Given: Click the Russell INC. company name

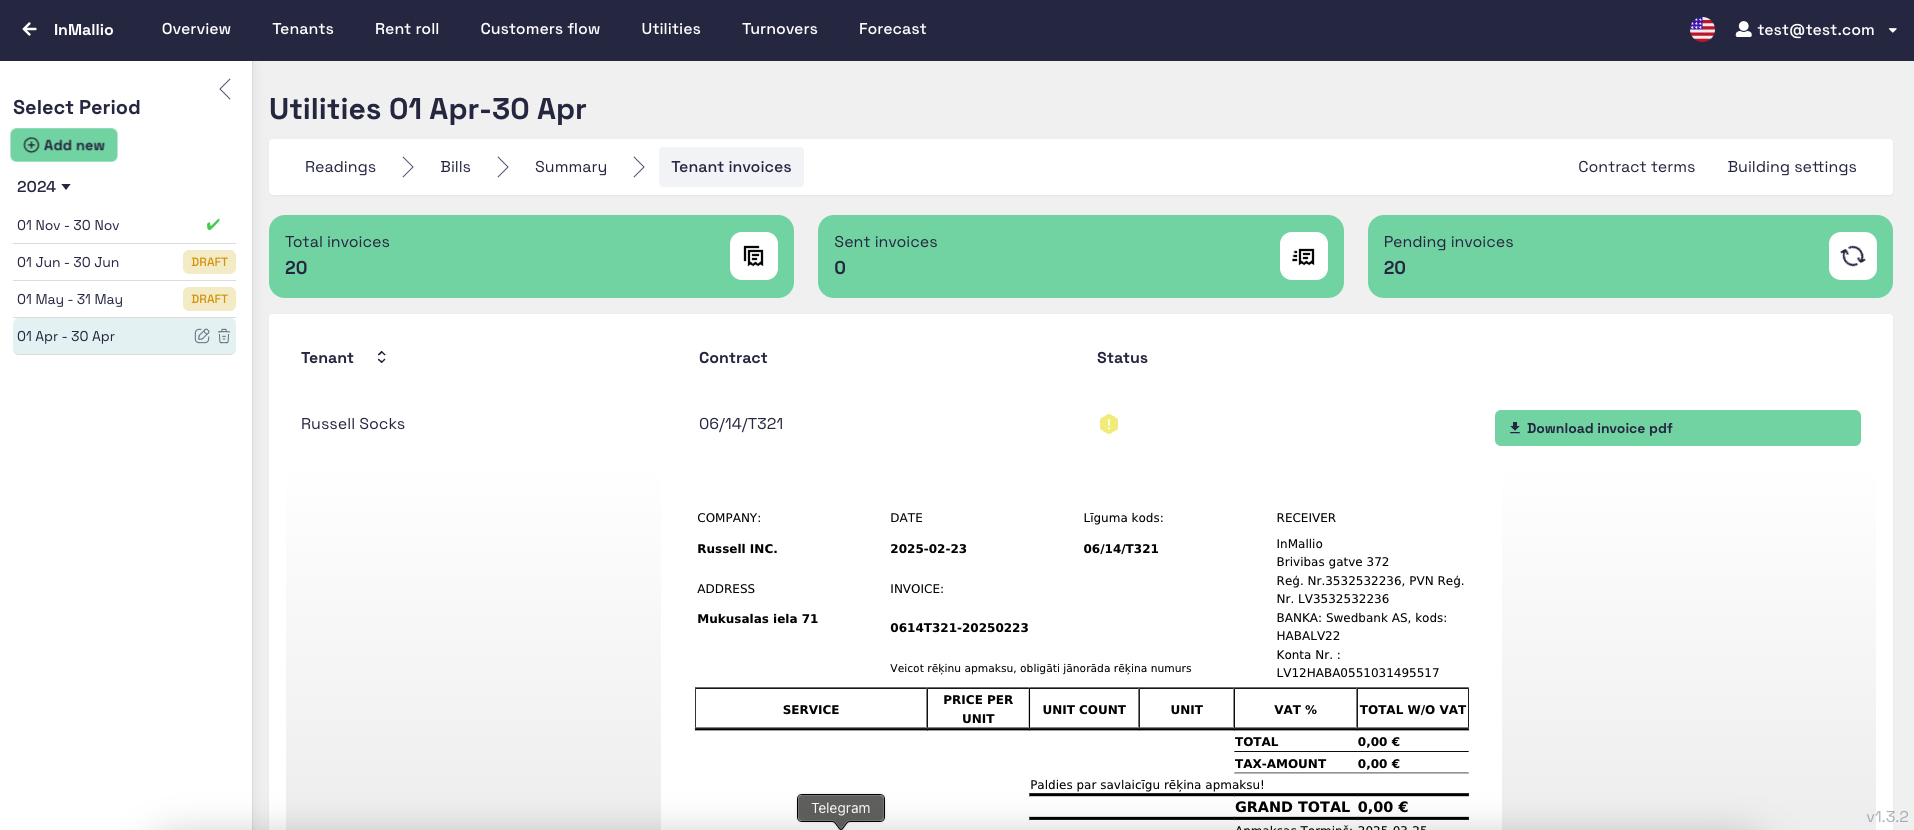Looking at the screenshot, I should point(737,549).
